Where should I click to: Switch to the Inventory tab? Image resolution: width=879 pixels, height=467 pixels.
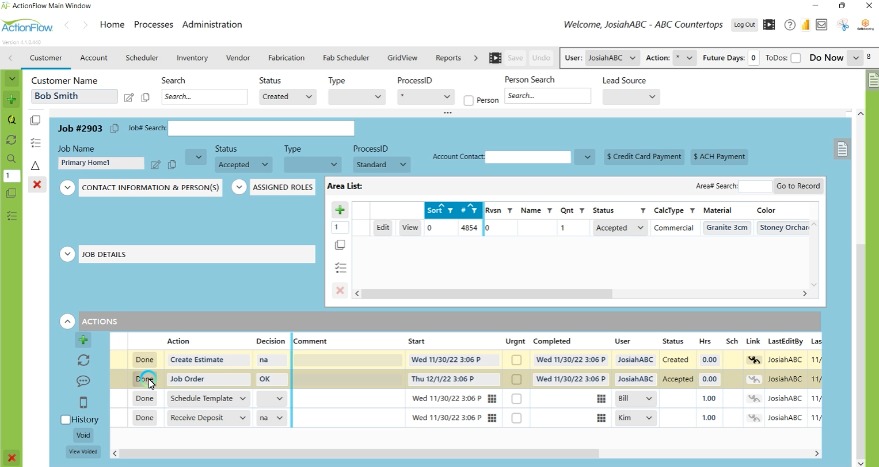pyautogui.click(x=192, y=58)
